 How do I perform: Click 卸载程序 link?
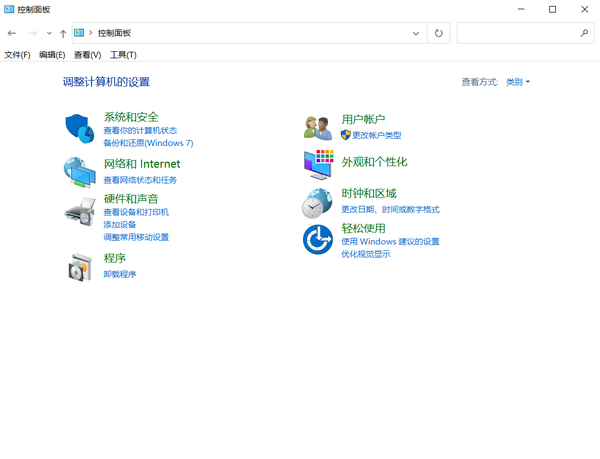tap(120, 274)
